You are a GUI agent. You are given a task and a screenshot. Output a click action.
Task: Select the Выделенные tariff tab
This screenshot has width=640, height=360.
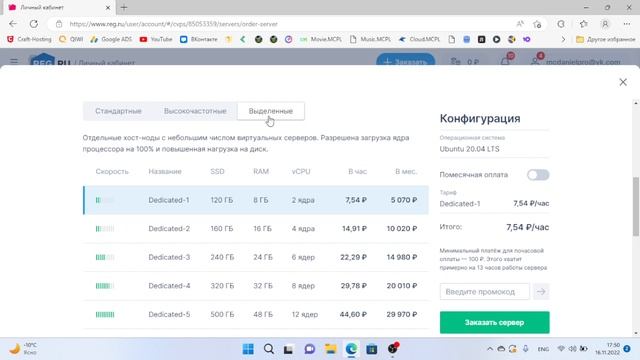[x=271, y=111]
